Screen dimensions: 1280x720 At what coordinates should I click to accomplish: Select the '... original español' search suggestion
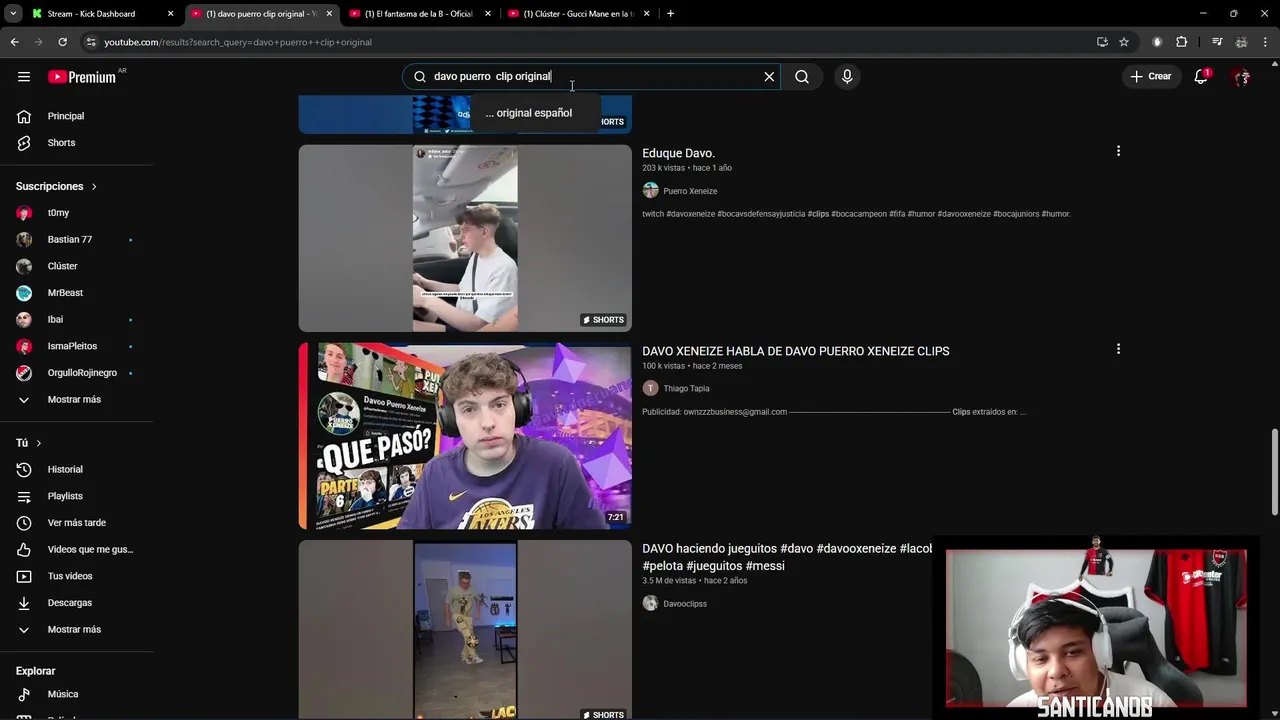[x=528, y=113]
